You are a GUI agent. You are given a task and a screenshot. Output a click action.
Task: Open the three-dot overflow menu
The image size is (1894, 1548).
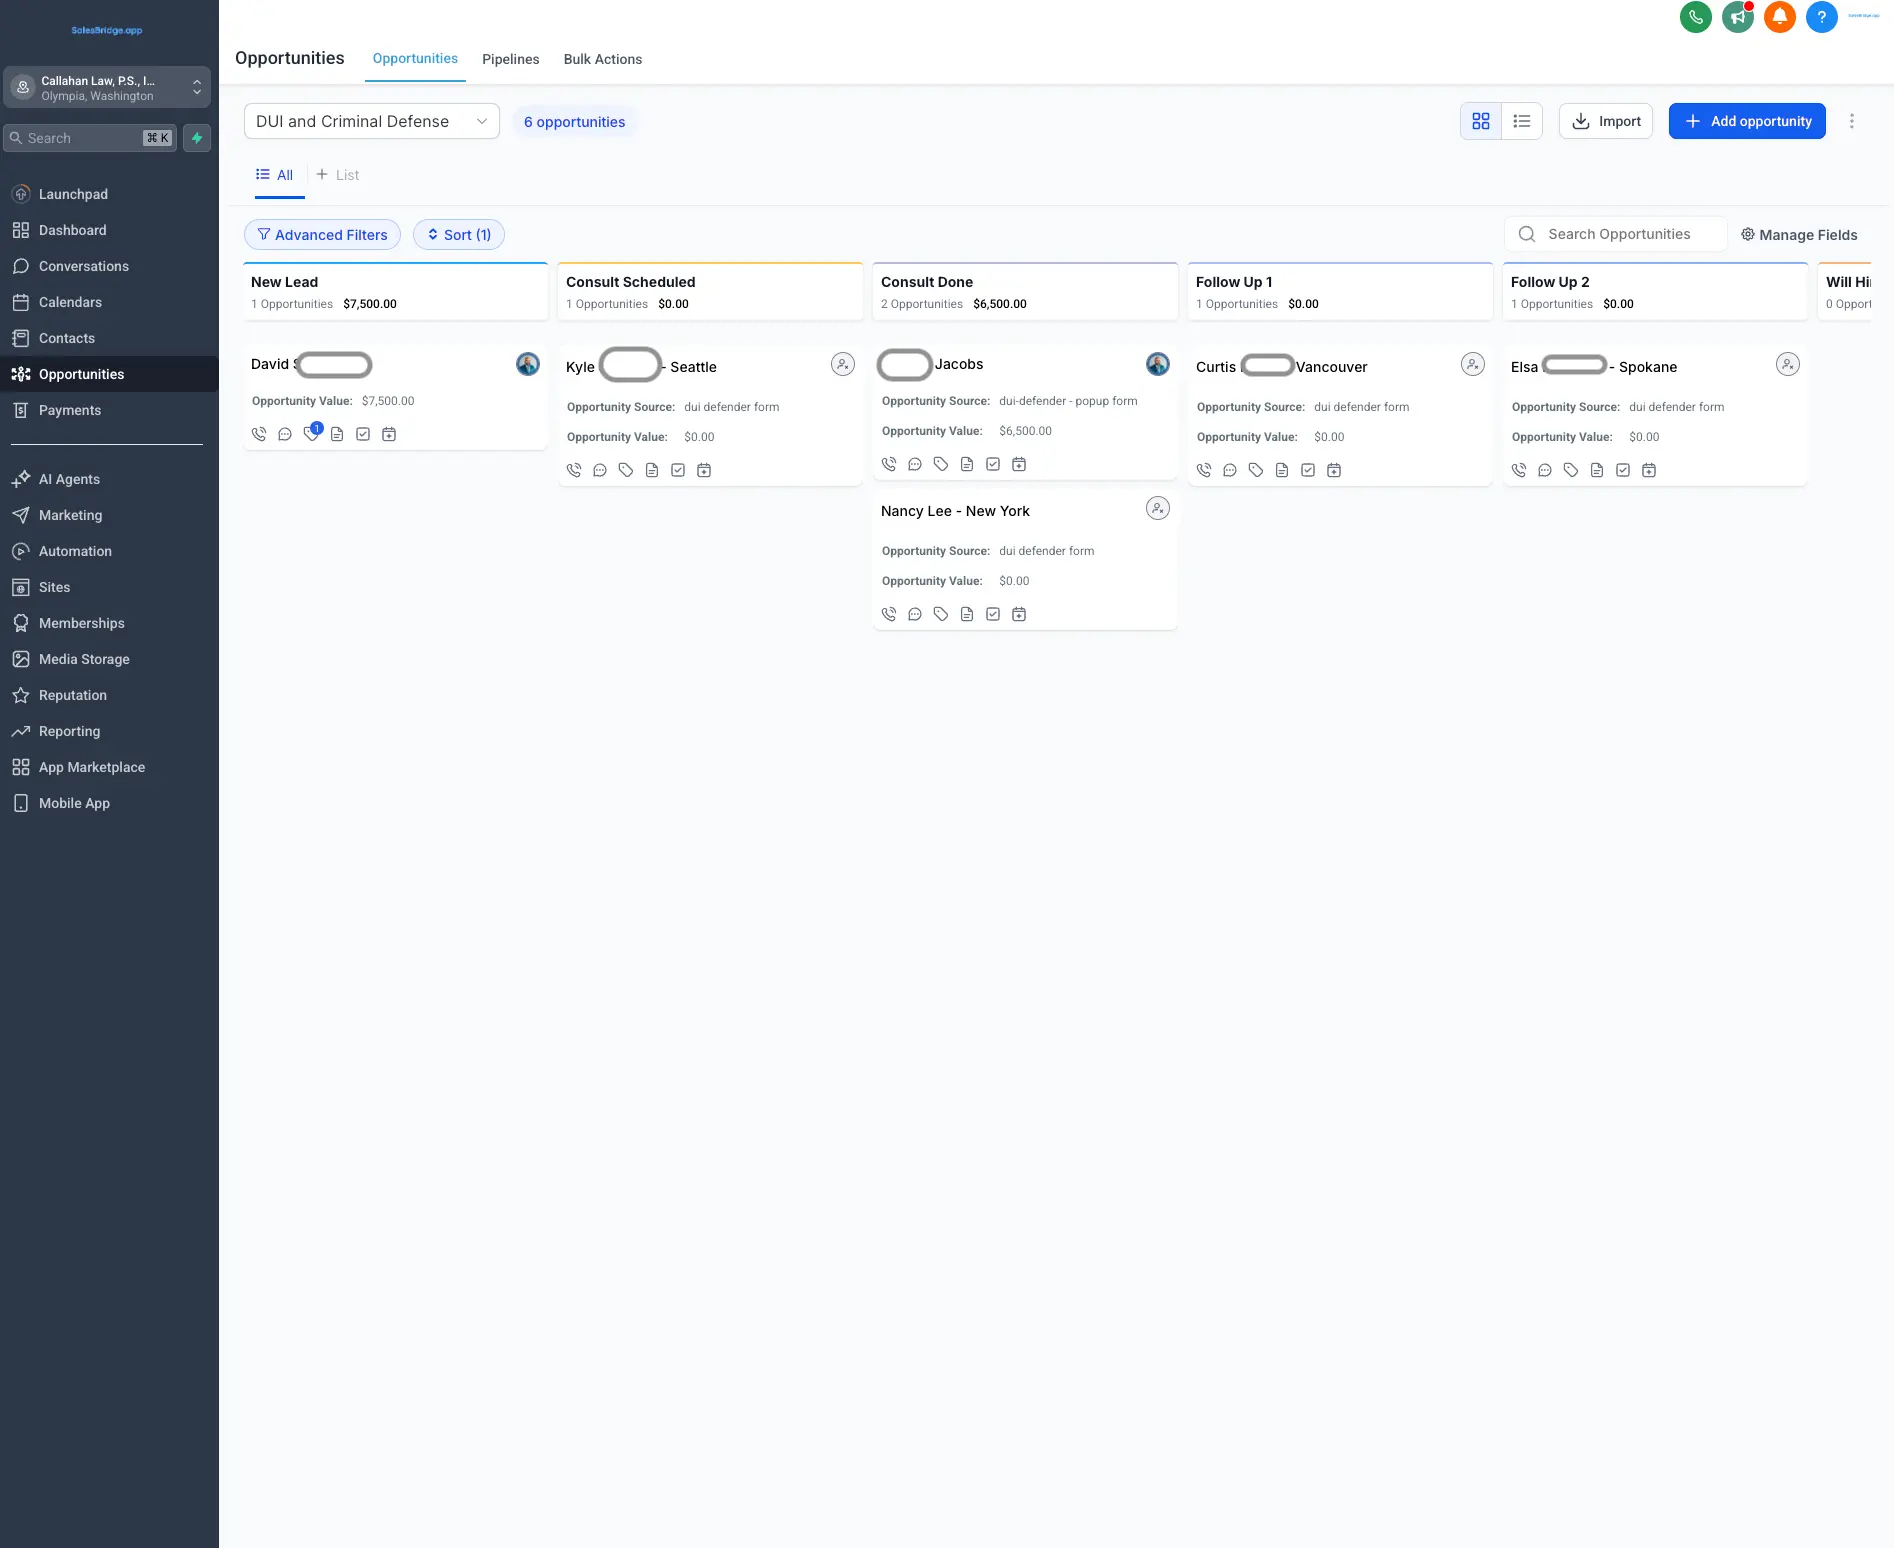1852,121
